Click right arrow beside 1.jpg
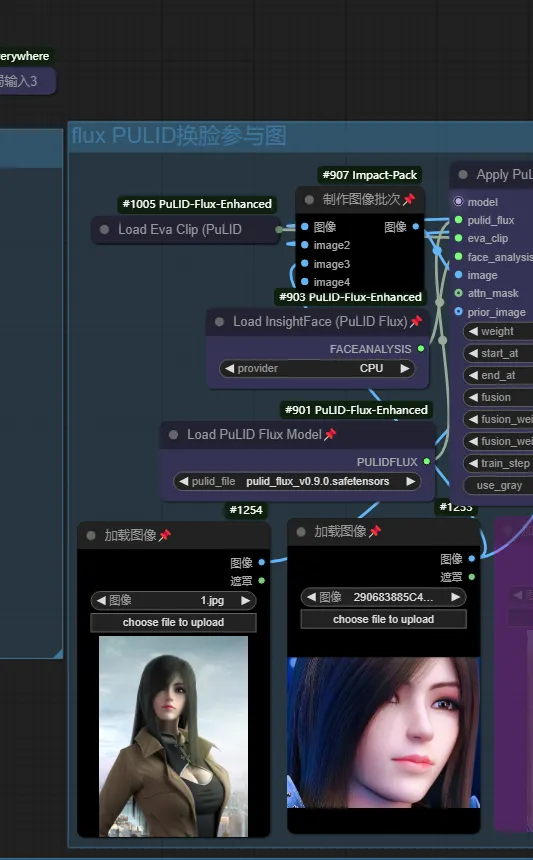This screenshot has height=860, width=533. (246, 600)
